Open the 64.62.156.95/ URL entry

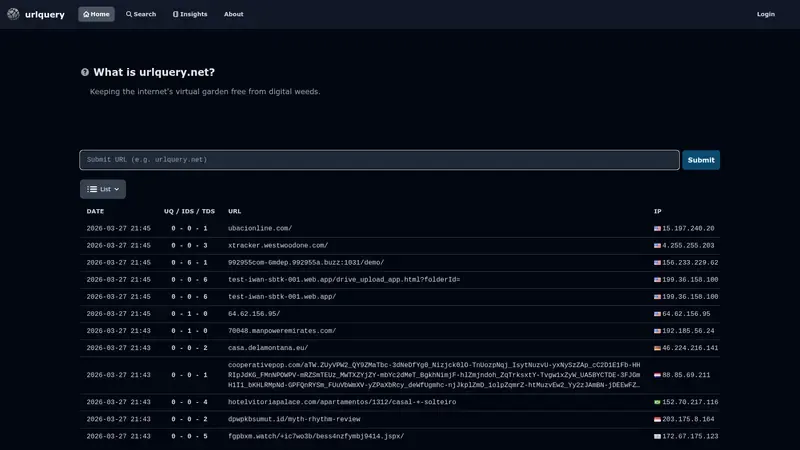click(x=254, y=314)
